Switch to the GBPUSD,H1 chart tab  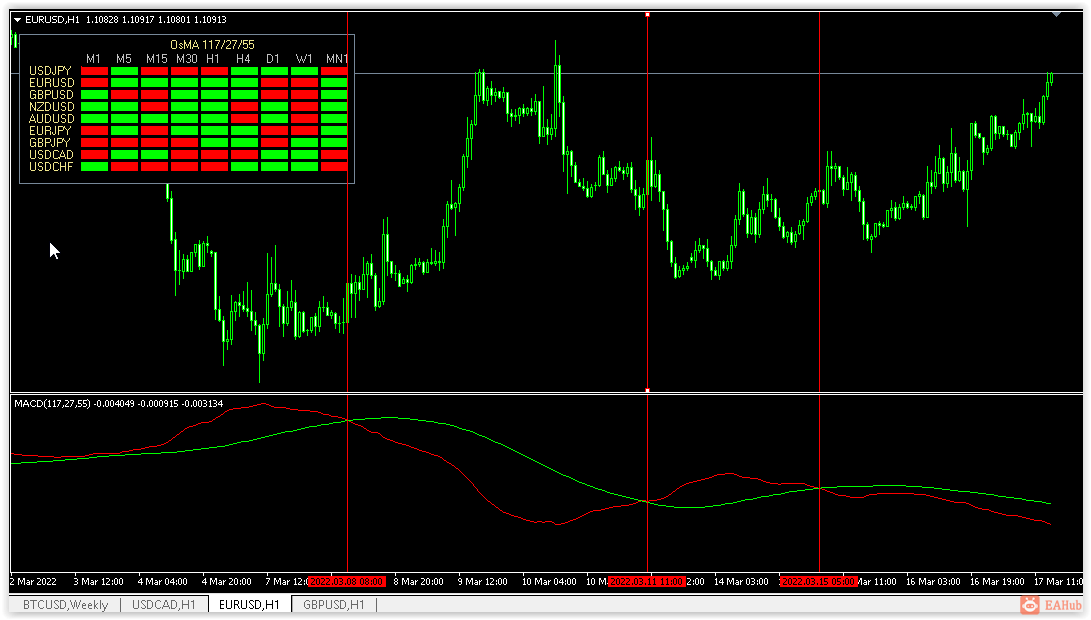pyautogui.click(x=334, y=605)
